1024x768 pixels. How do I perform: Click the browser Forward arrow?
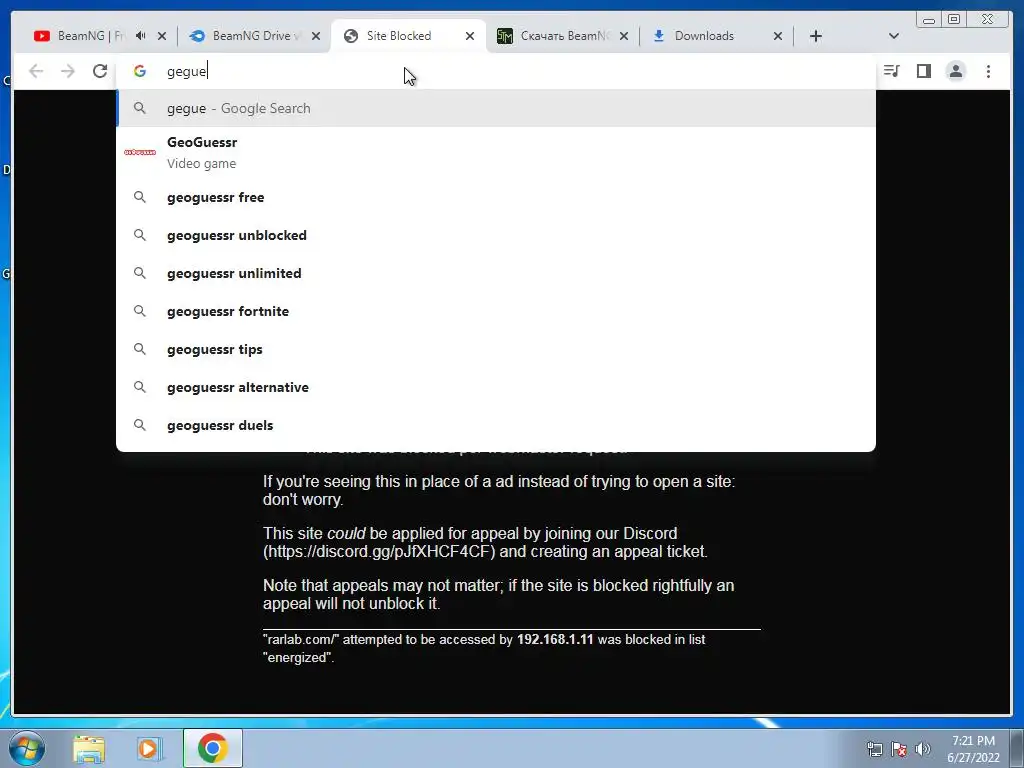click(x=68, y=71)
